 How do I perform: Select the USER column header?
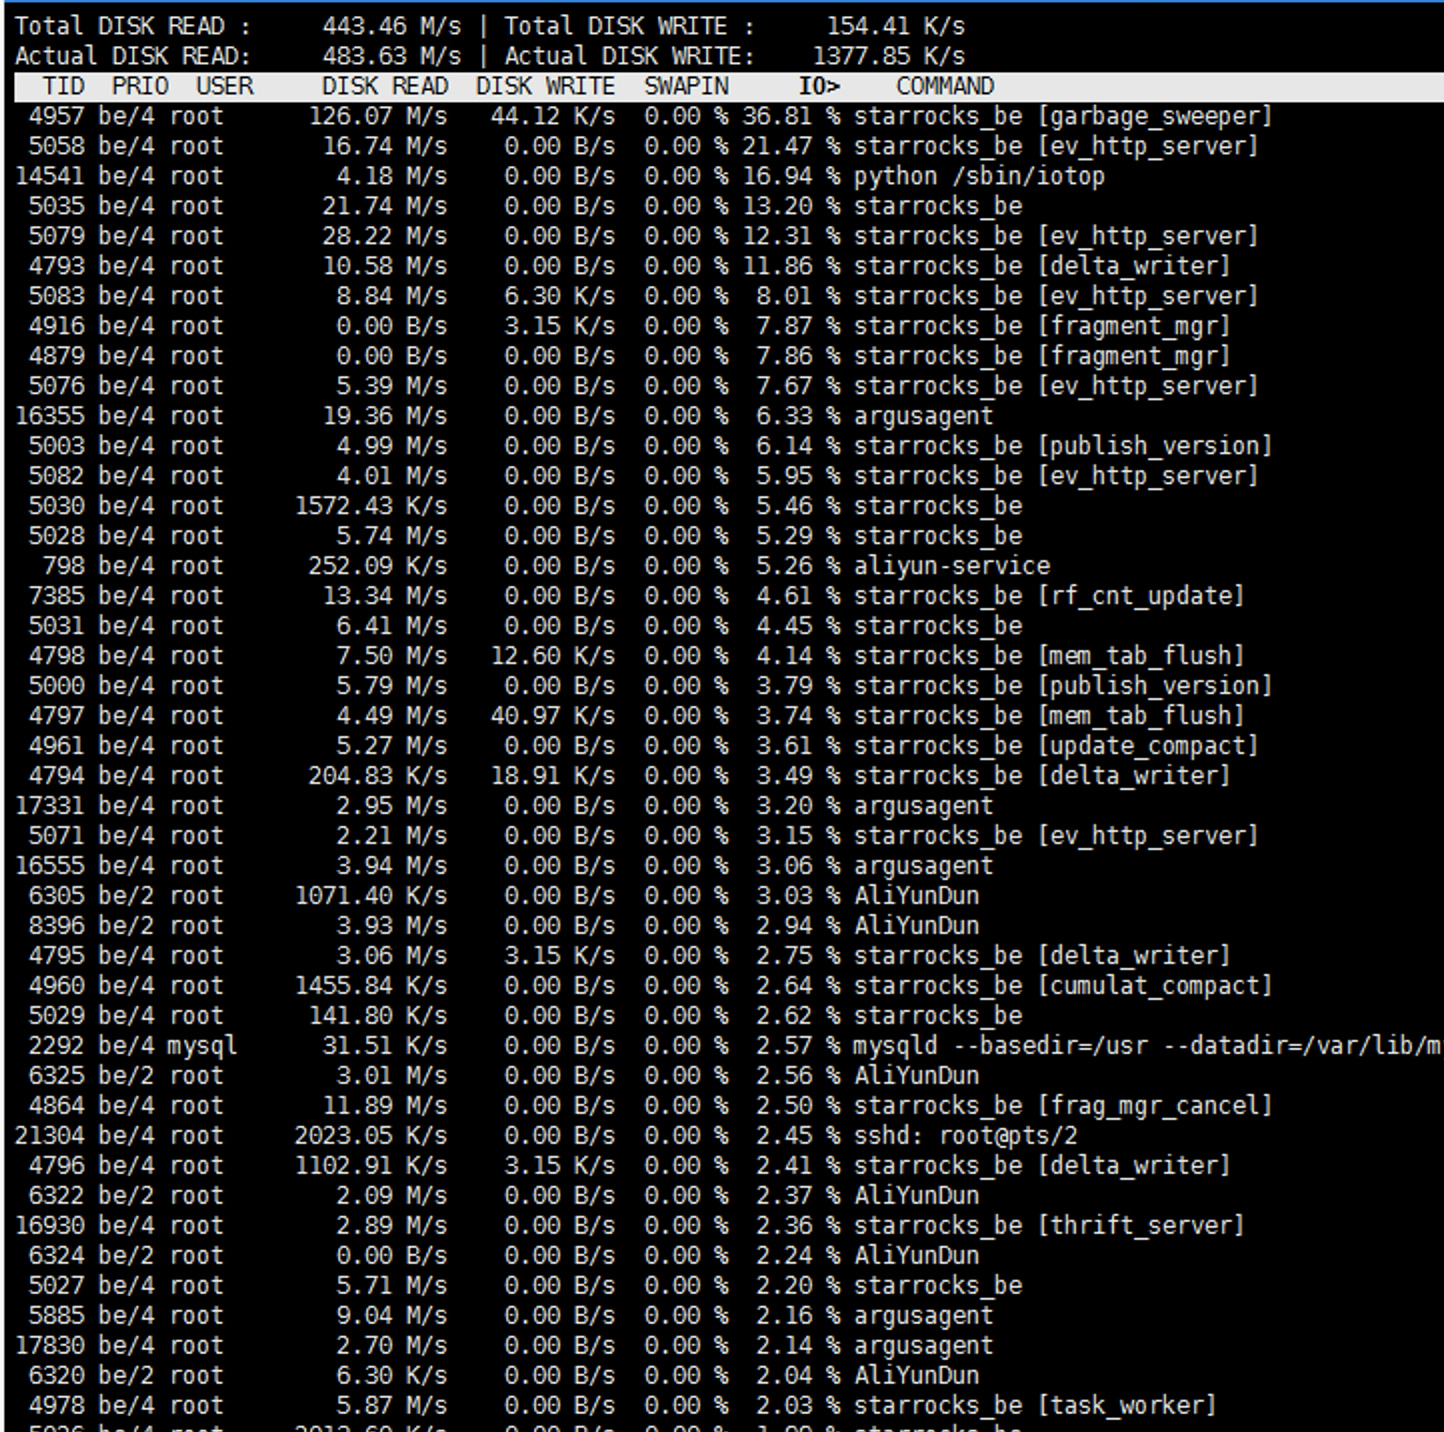224,87
